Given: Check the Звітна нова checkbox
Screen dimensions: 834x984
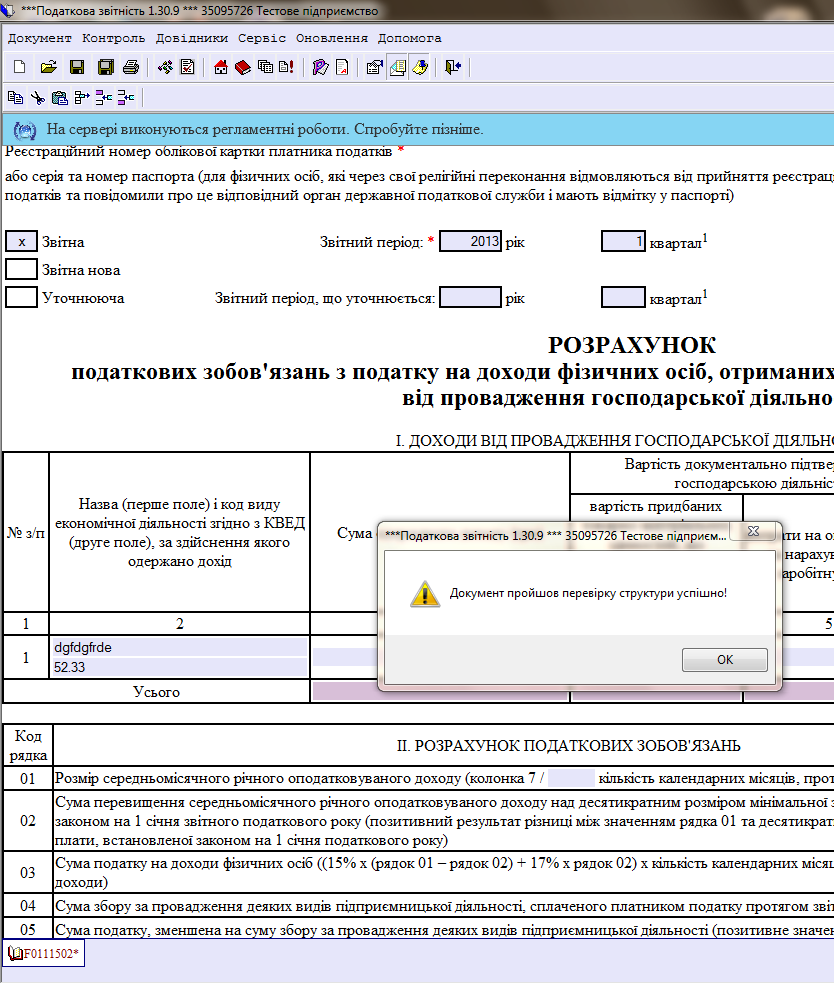Looking at the screenshot, I should point(21,270).
